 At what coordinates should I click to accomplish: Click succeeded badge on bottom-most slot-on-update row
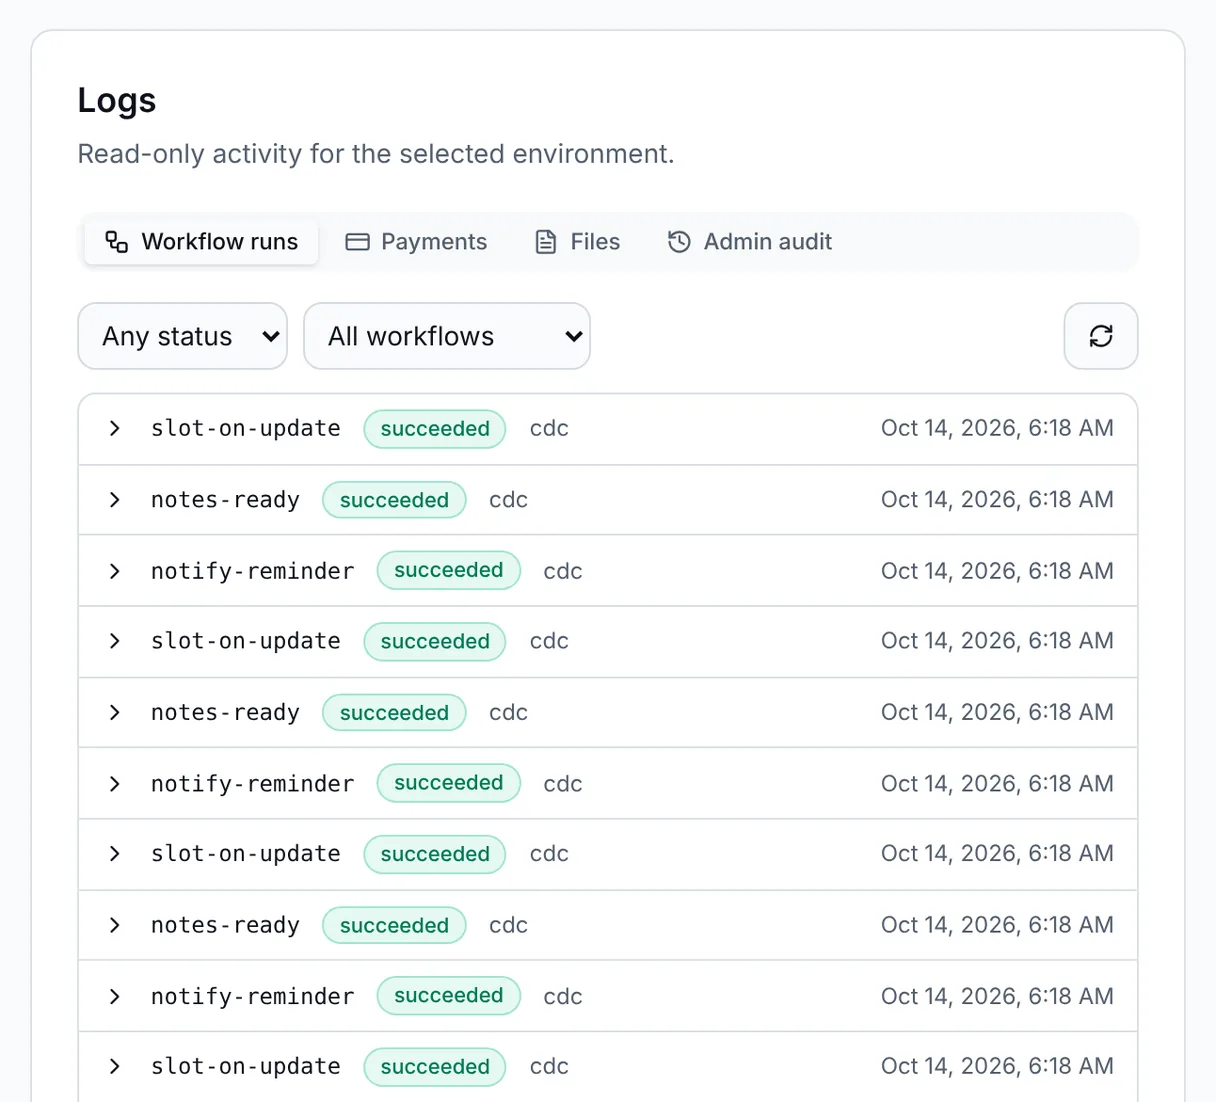pos(435,1067)
